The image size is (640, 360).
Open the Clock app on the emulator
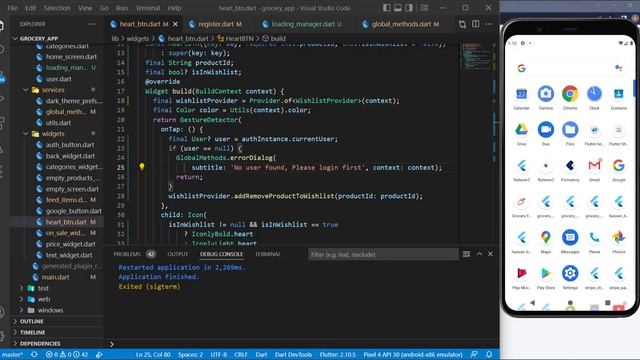tap(594, 94)
